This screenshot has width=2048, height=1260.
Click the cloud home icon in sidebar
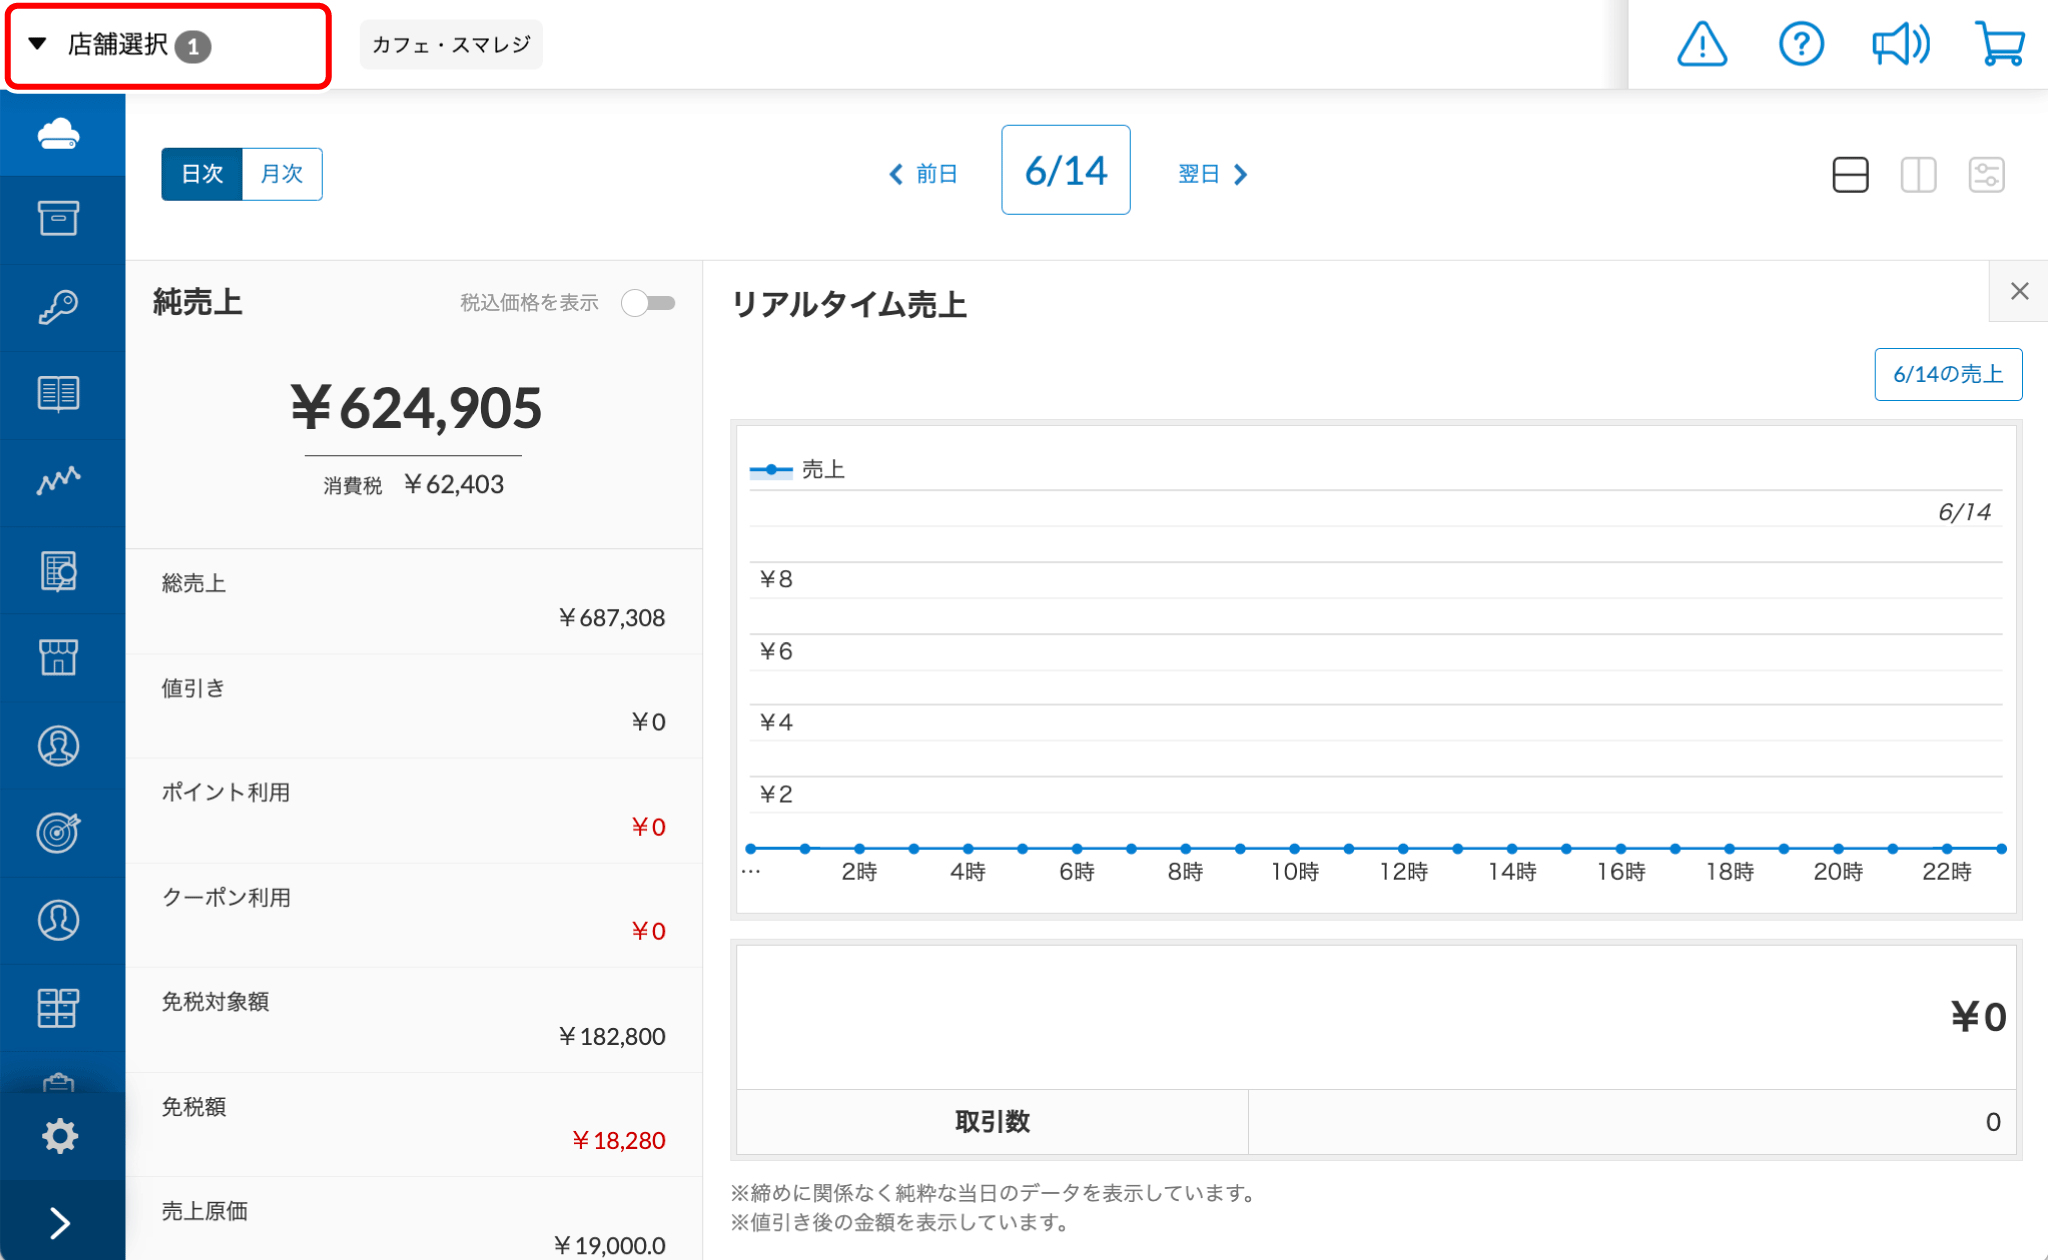[59, 134]
